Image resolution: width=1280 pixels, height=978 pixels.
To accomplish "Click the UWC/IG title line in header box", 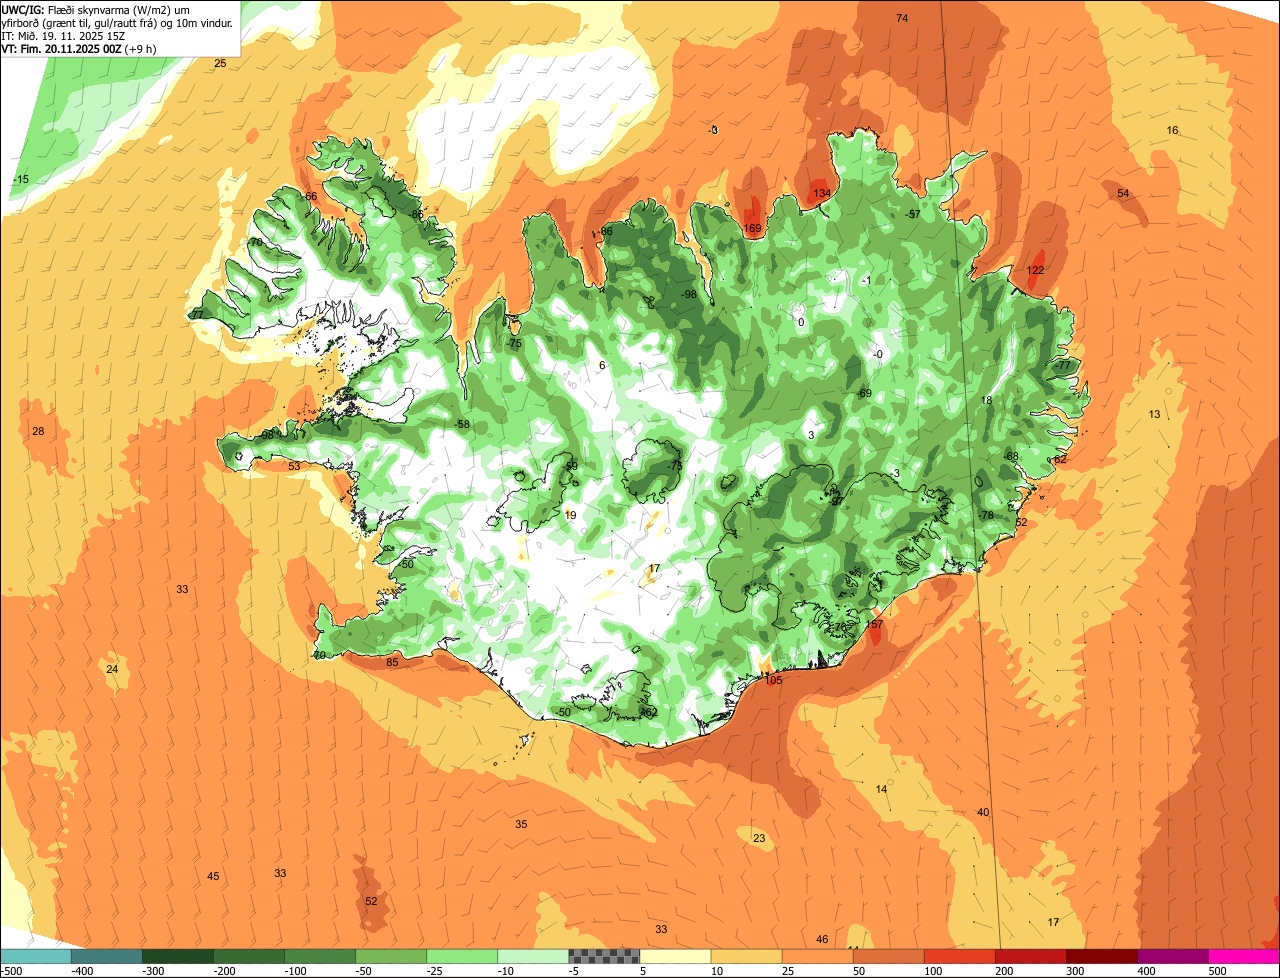I will coord(96,9).
